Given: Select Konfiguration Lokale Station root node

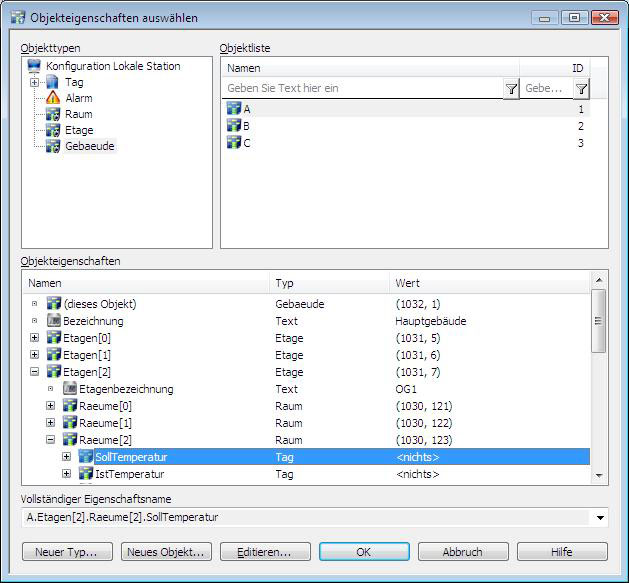Looking at the screenshot, I should pos(113,66).
